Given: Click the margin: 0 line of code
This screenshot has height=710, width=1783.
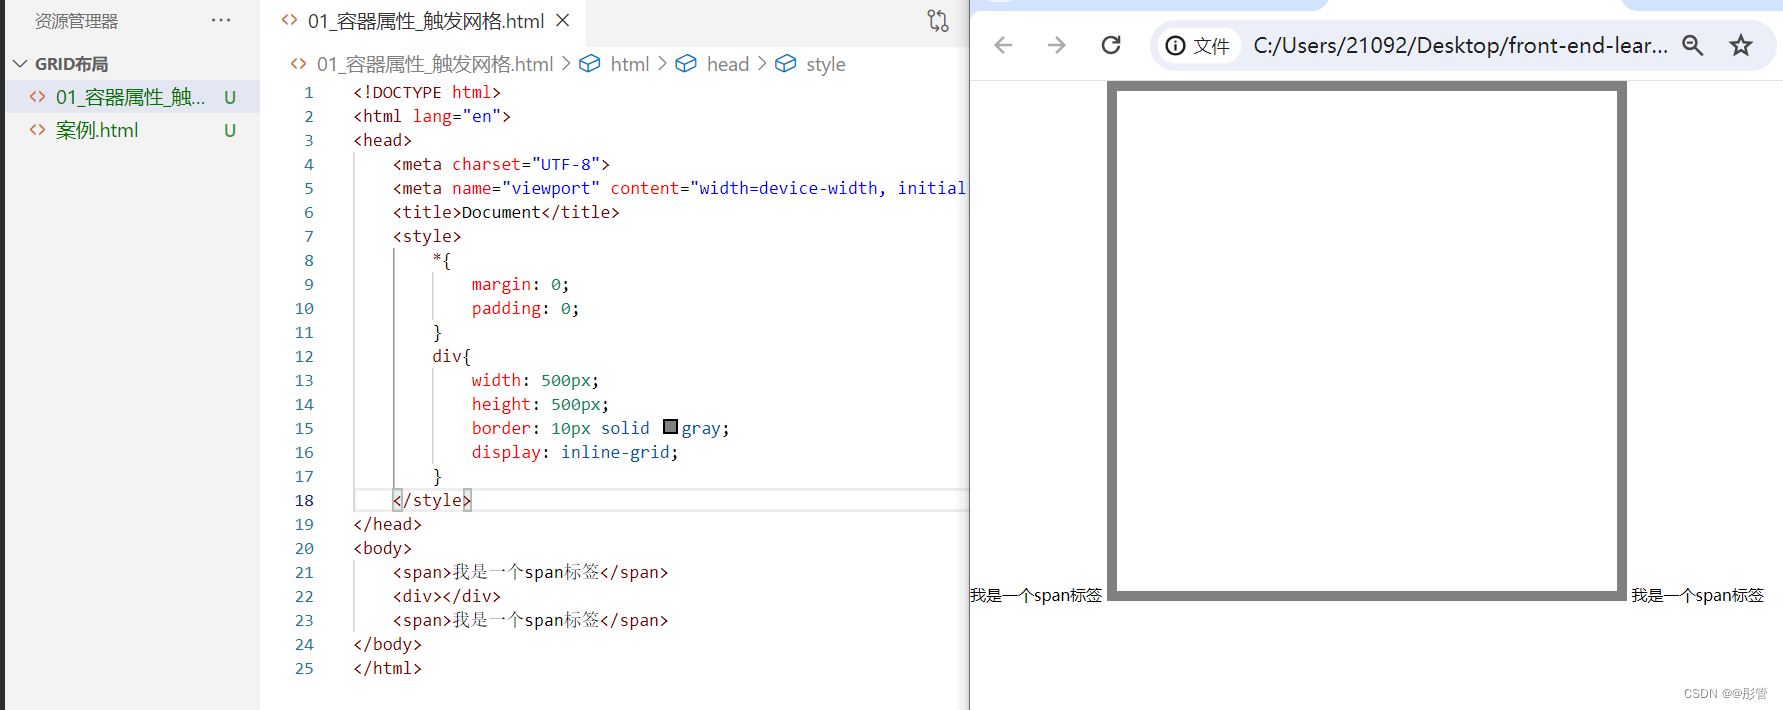Looking at the screenshot, I should click(520, 284).
